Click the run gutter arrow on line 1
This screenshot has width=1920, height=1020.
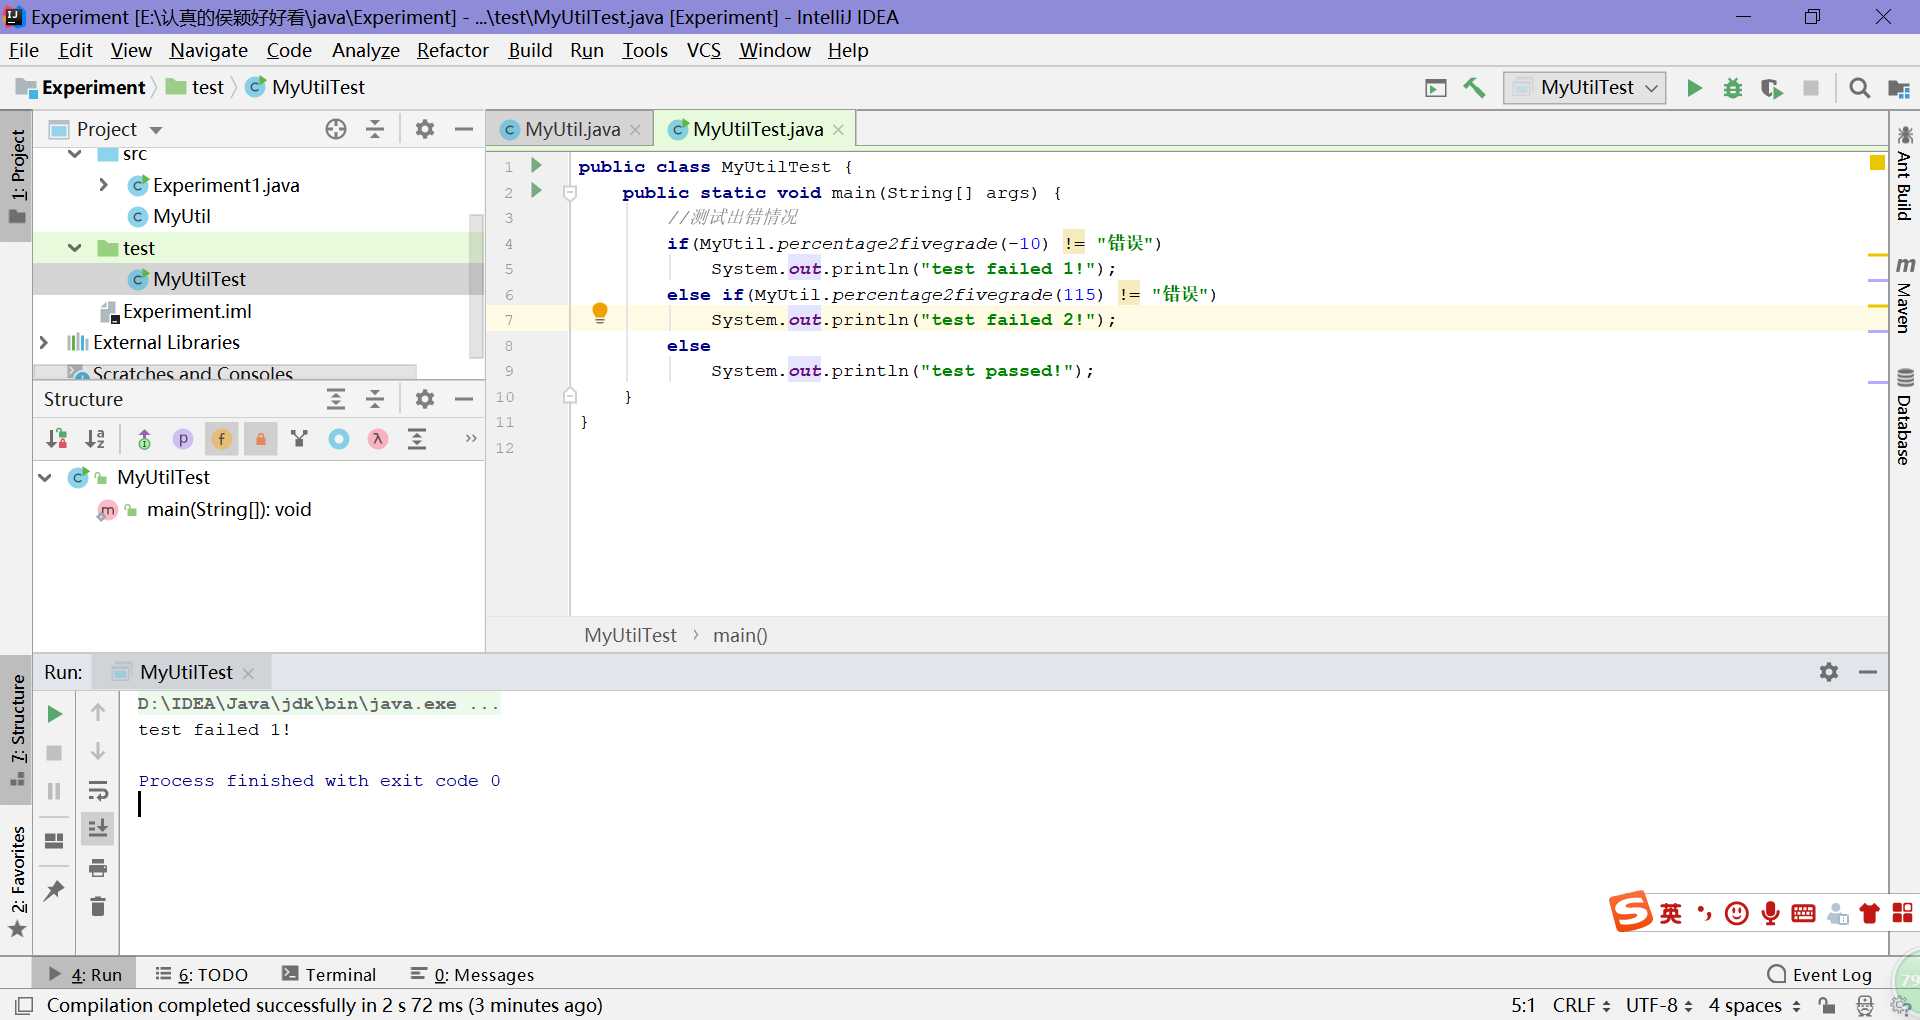click(536, 166)
